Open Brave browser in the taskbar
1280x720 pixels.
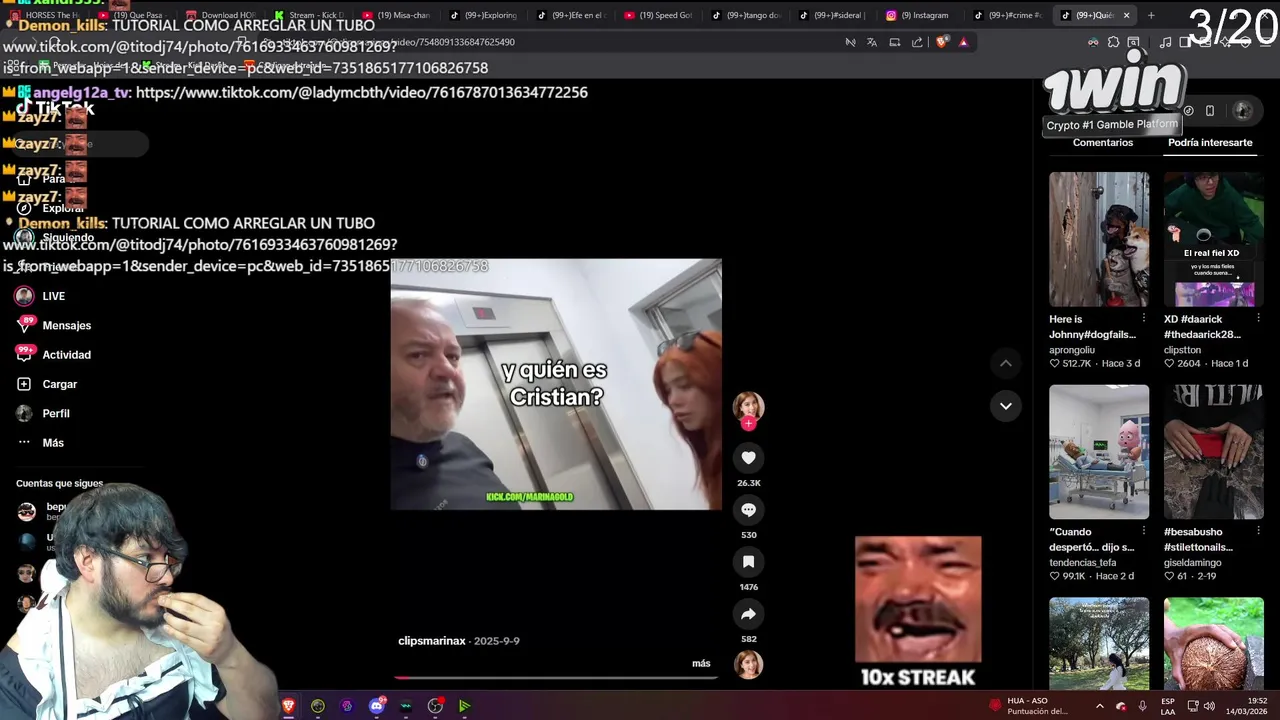click(289, 706)
